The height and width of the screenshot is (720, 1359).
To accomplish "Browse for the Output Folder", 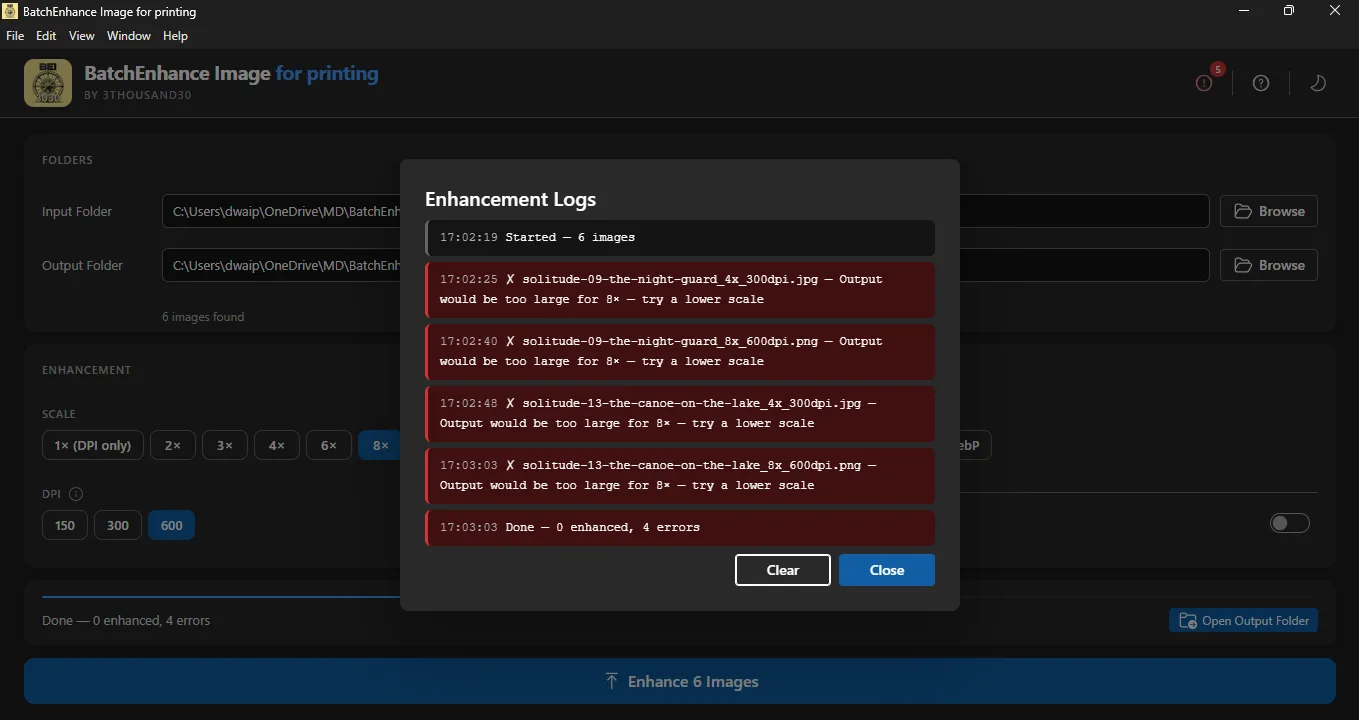I will click(x=1269, y=265).
